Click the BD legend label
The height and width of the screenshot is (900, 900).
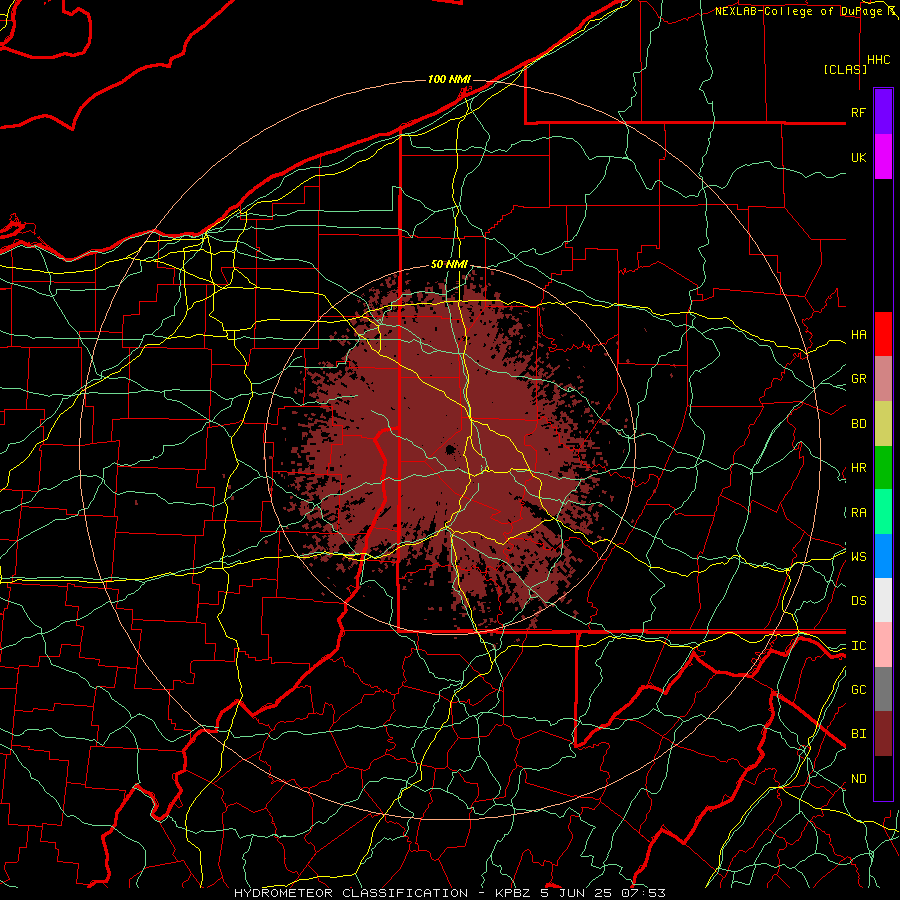click(858, 424)
